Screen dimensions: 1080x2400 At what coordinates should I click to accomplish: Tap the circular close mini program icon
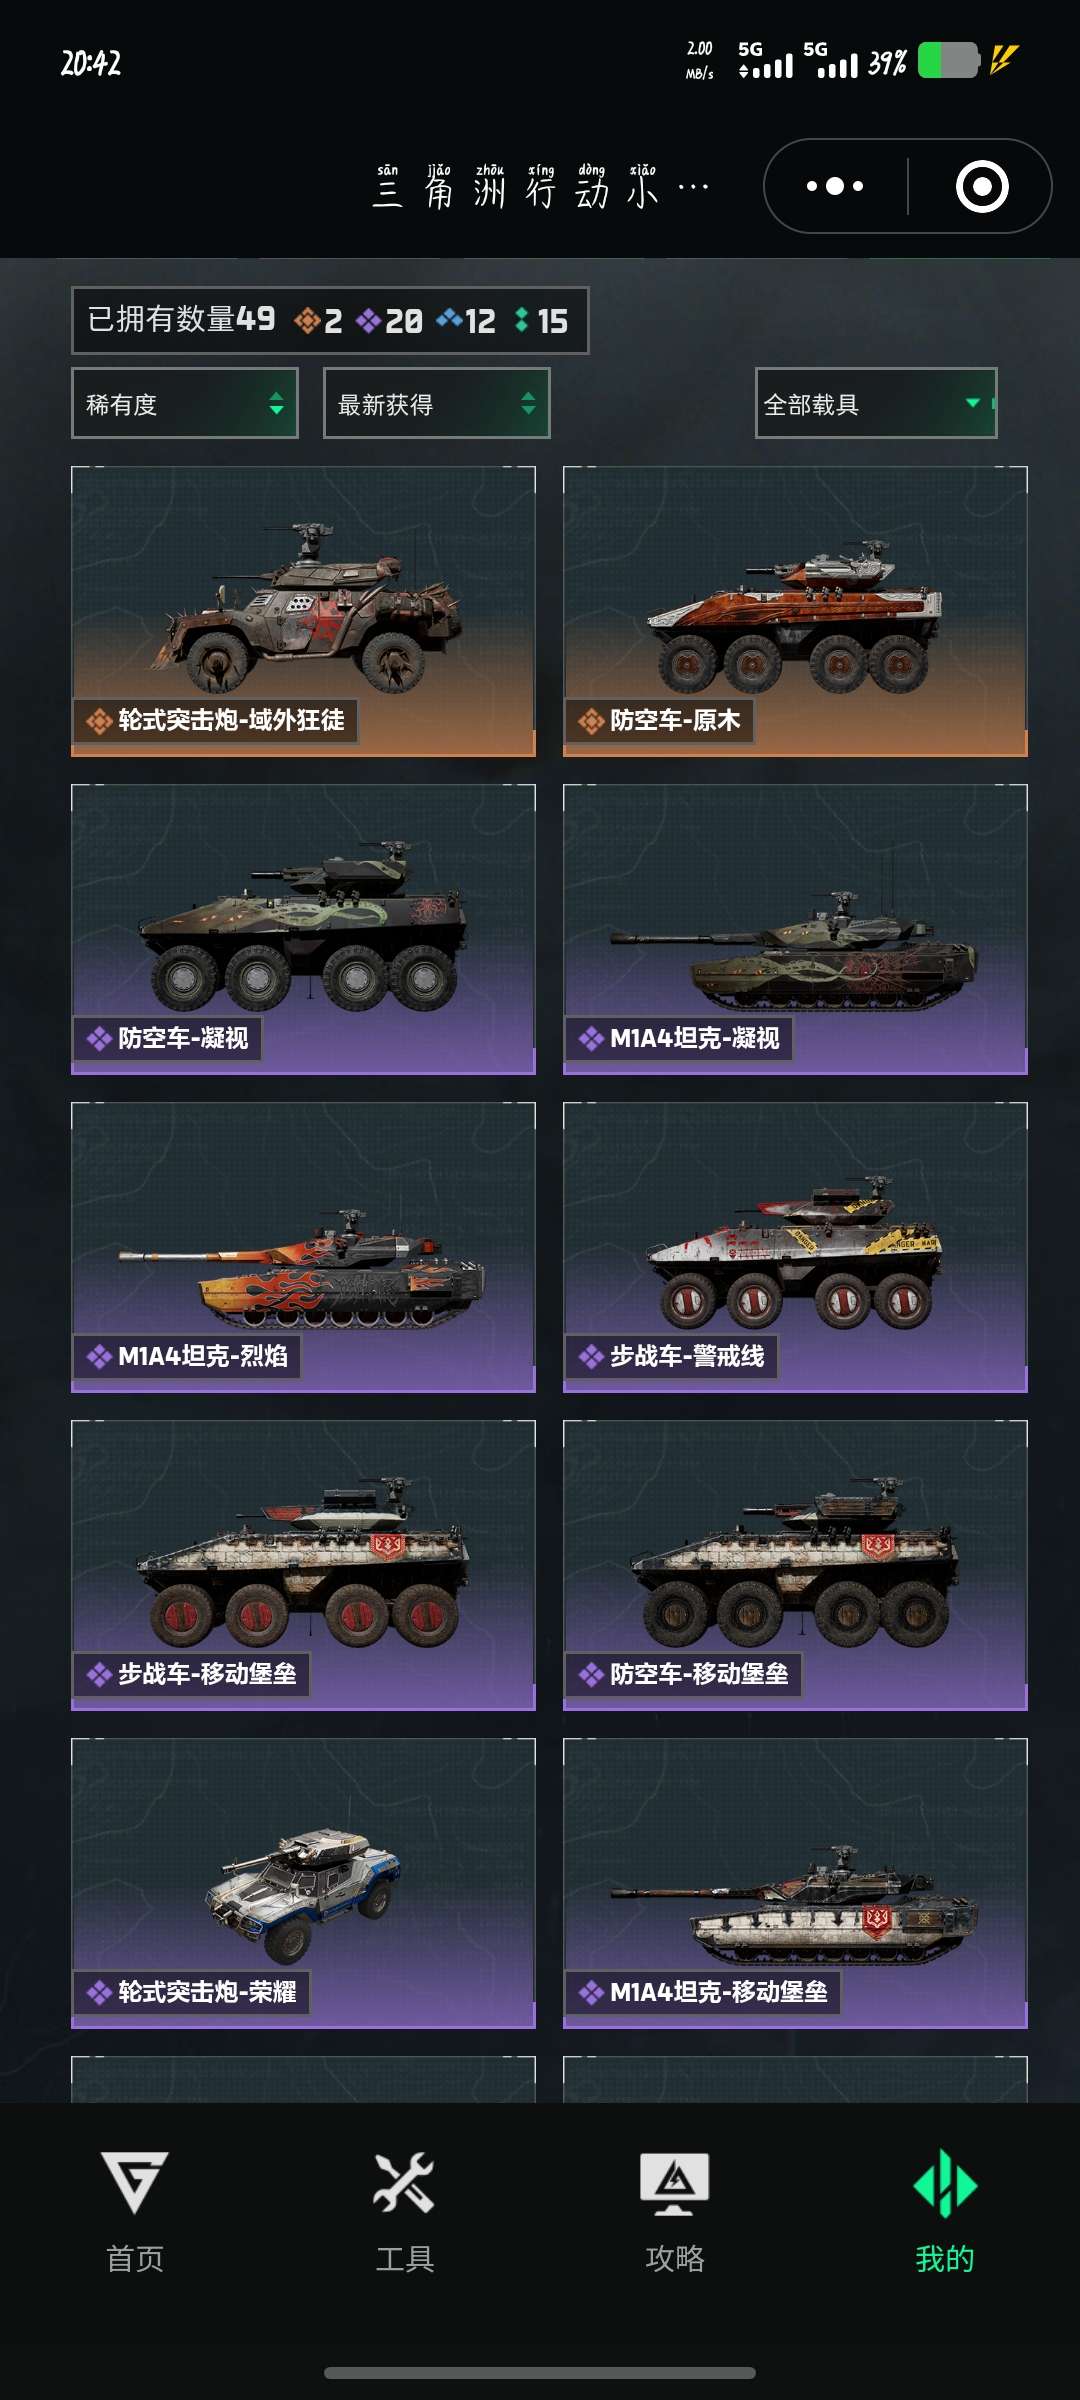(x=982, y=186)
